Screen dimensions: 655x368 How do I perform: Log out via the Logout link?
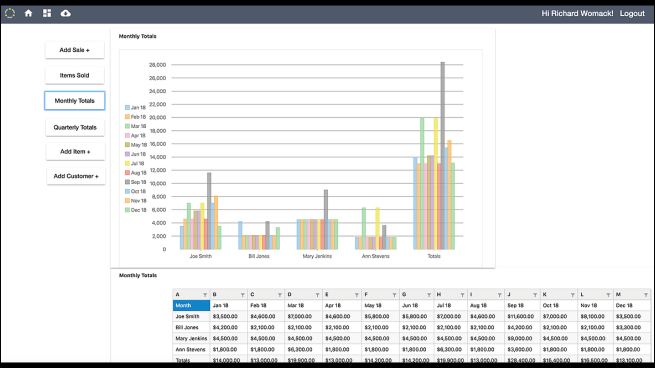(632, 13)
